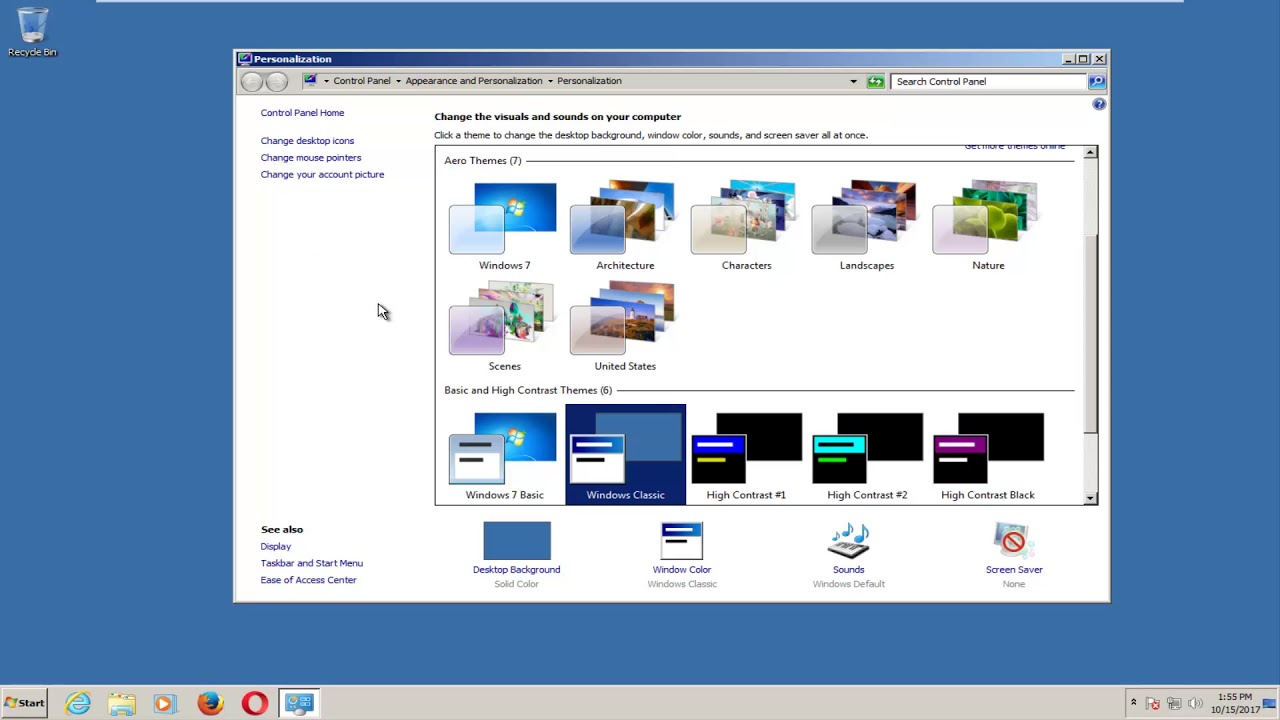Viewport: 1280px width, 720px height.
Task: Open the Desktop Background settings icon
Action: [x=516, y=541]
